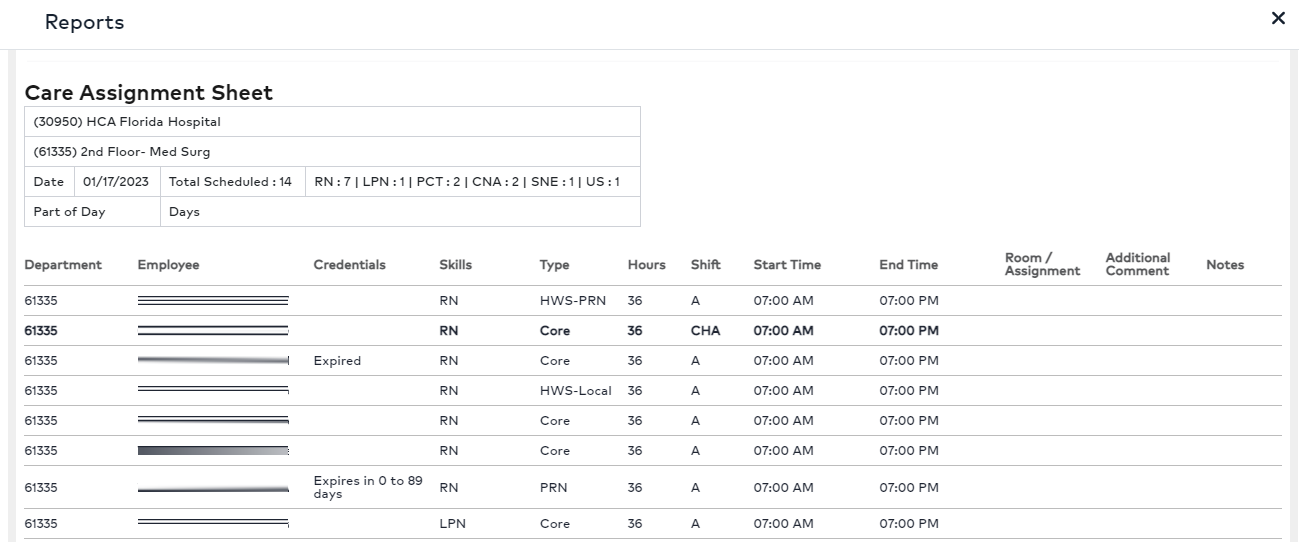The image size is (1299, 542).
Task: Click the 'Expires in 0 to 89 days' credential
Action: [367, 487]
